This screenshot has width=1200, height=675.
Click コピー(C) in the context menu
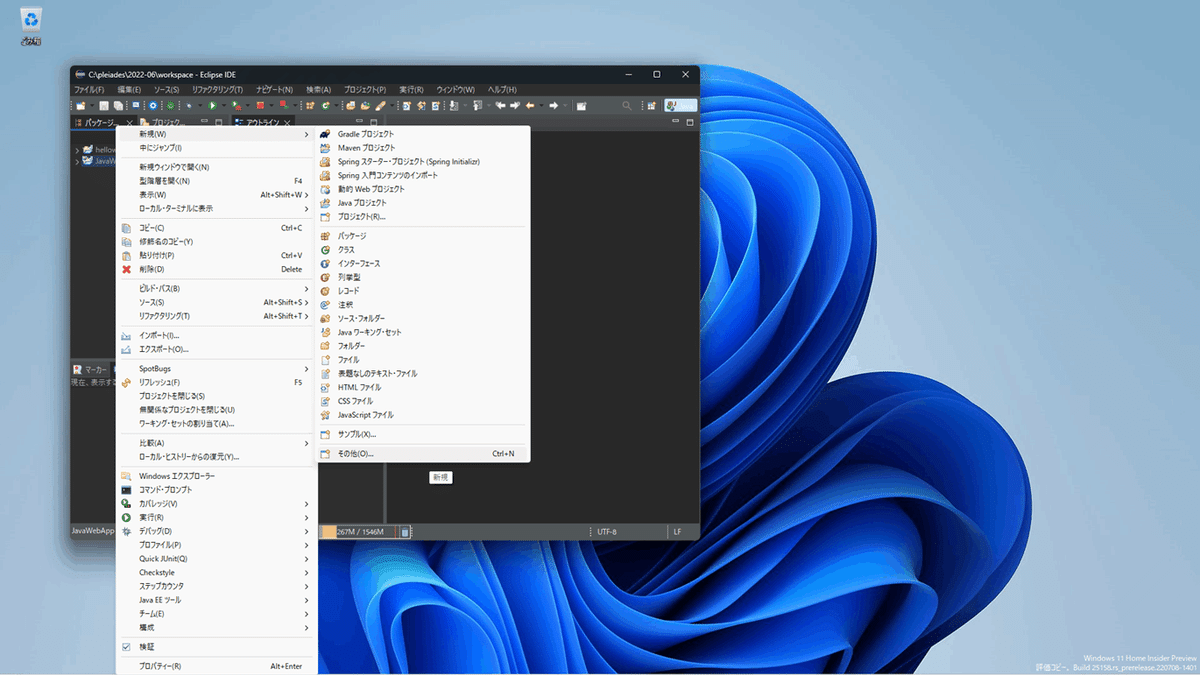[x=215, y=228]
